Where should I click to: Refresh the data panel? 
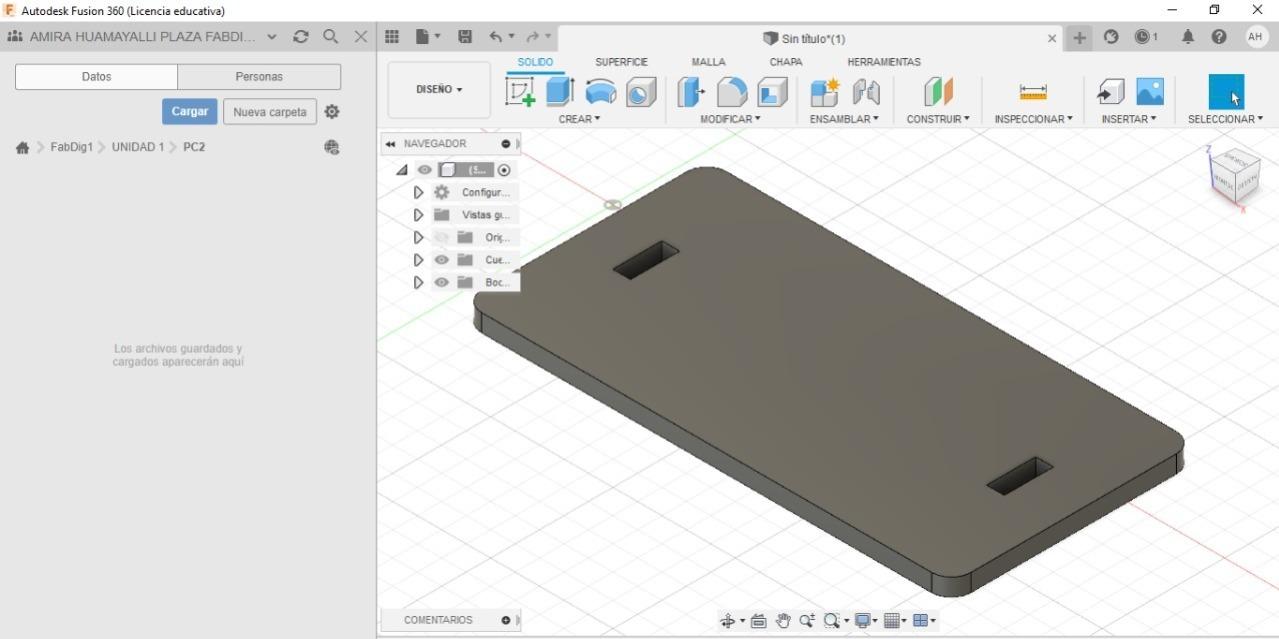(301, 37)
